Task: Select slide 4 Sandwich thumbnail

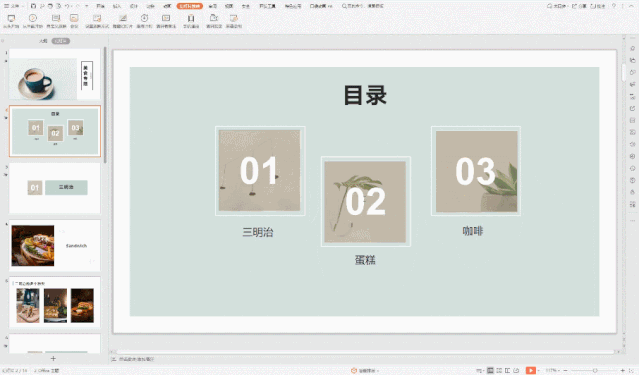Action: tap(55, 245)
